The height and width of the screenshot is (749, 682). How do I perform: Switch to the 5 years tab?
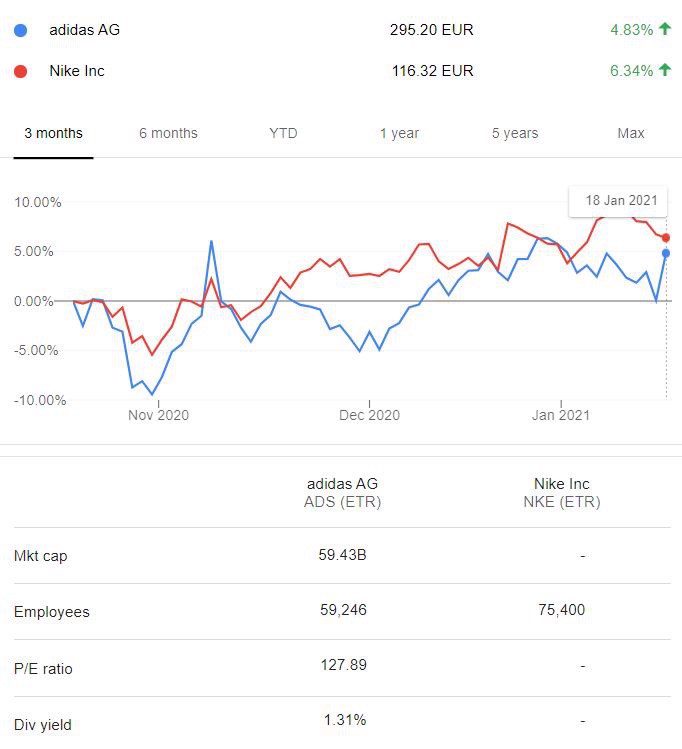coord(514,133)
